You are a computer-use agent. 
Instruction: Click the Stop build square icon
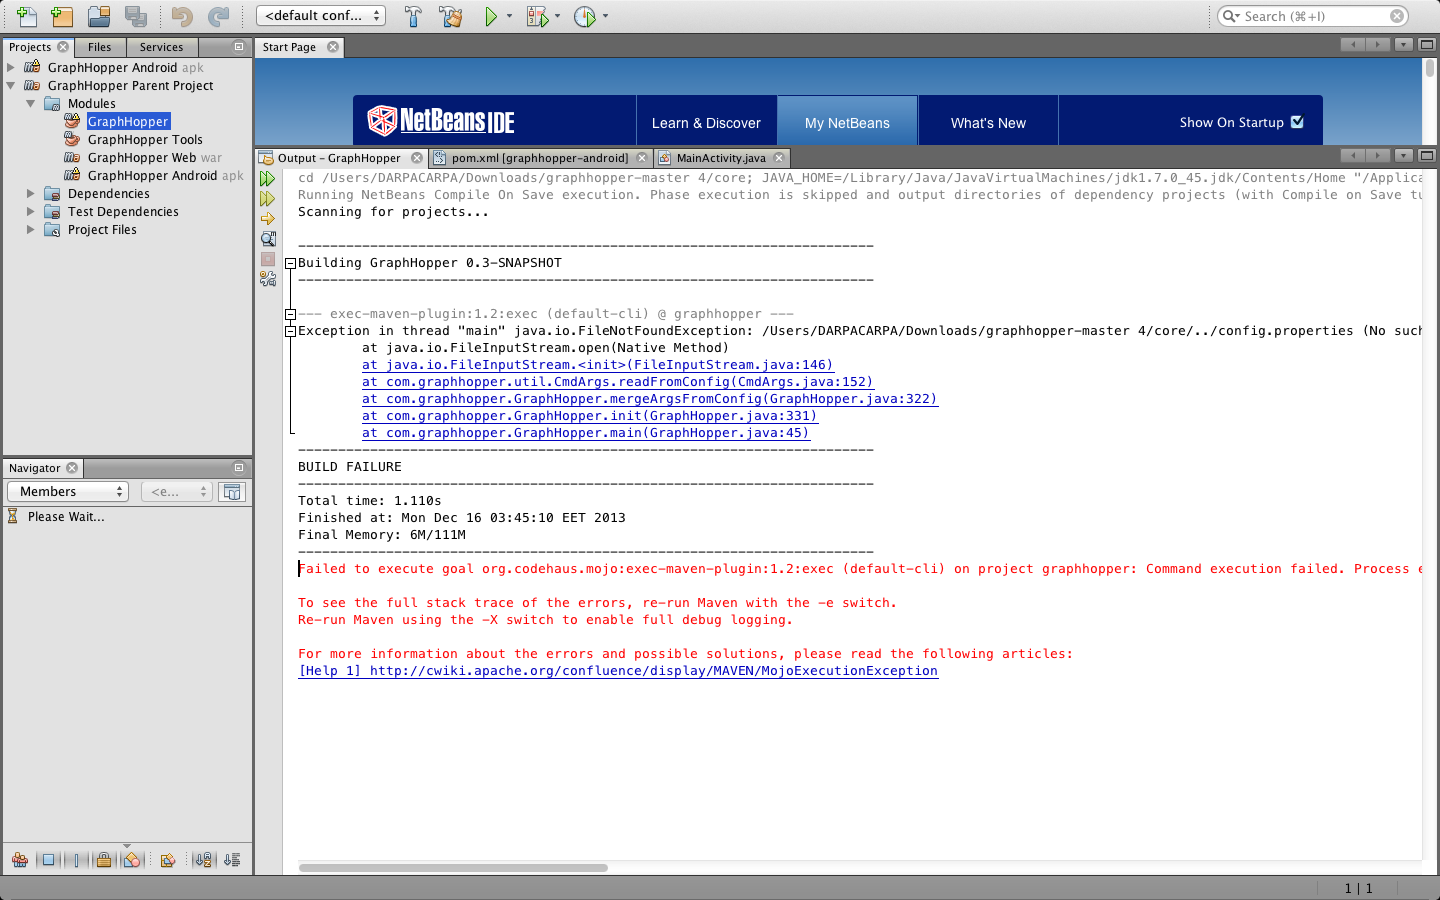(x=268, y=259)
